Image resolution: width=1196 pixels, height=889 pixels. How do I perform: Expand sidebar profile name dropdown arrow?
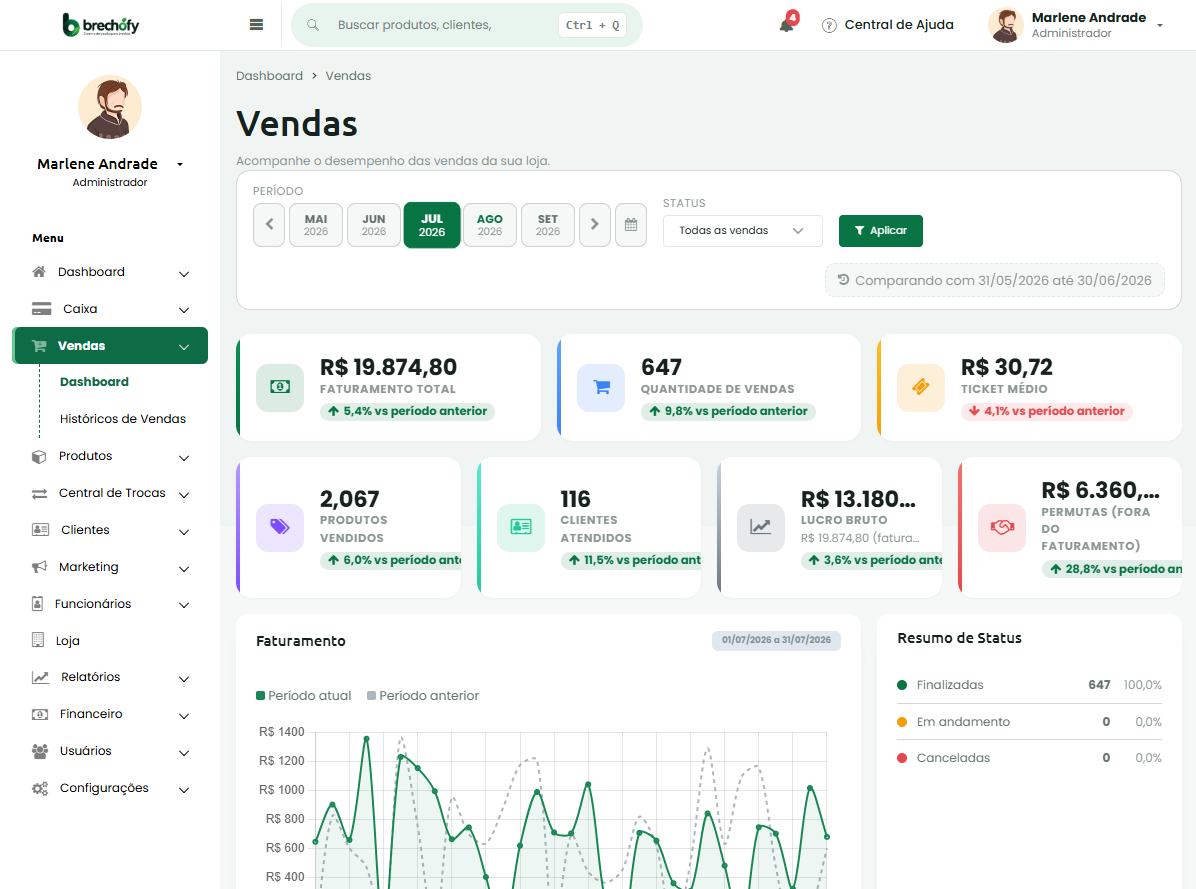[180, 164]
